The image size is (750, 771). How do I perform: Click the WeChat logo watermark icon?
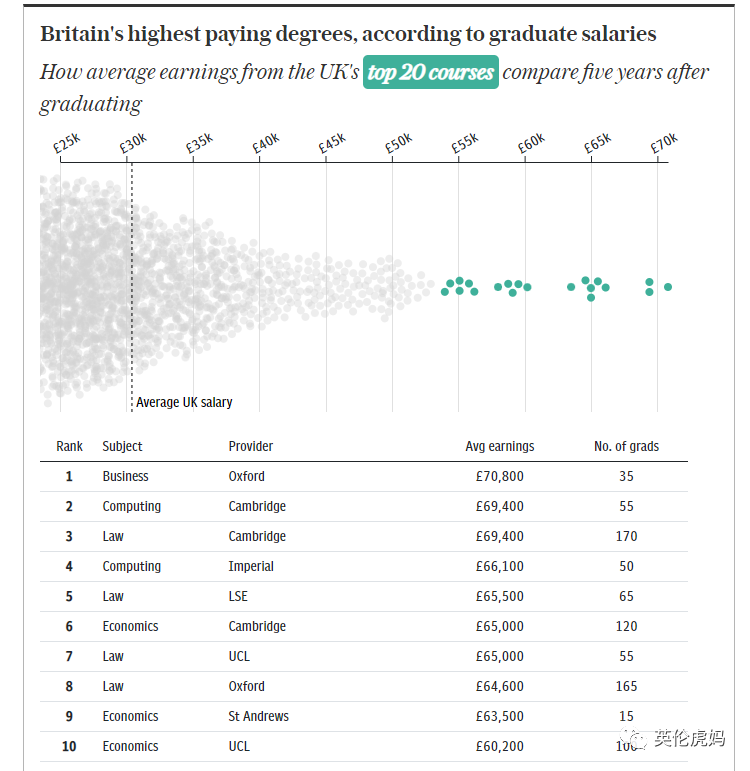[x=636, y=740]
